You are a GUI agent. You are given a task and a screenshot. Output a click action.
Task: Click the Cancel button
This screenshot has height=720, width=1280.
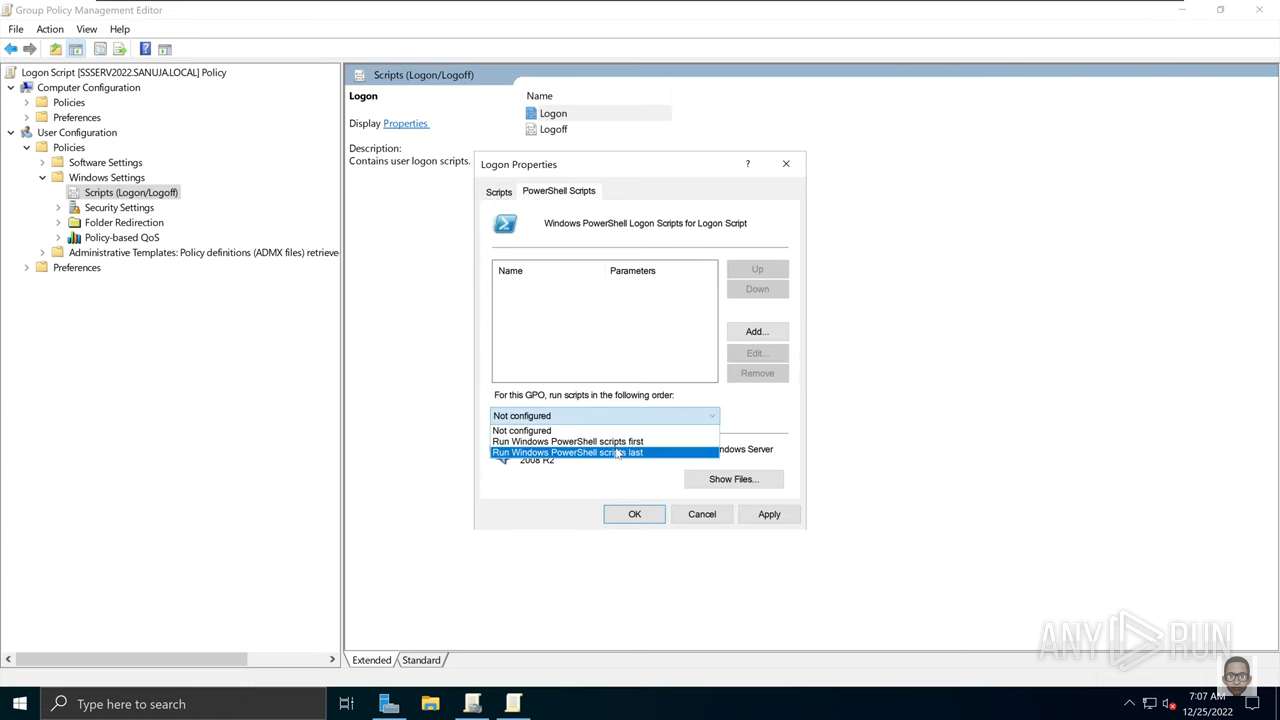[702, 514]
